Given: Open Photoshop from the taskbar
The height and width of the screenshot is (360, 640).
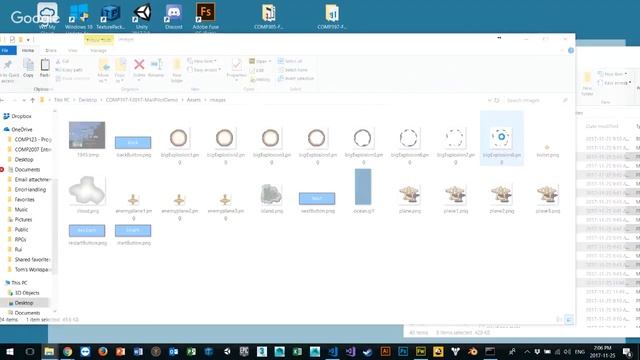Looking at the screenshot, I should click(403, 351).
